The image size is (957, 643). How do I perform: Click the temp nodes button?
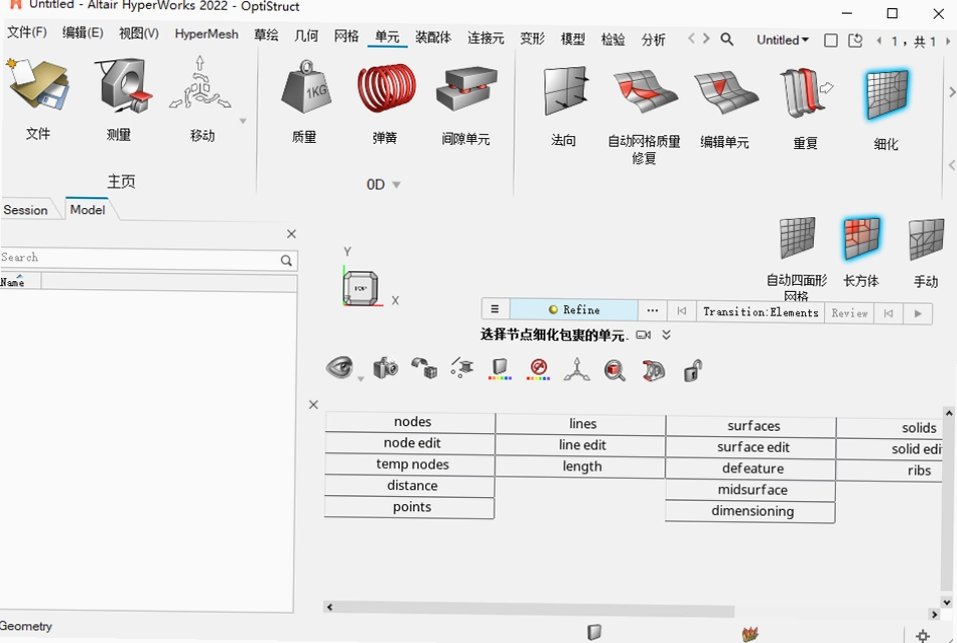(410, 464)
